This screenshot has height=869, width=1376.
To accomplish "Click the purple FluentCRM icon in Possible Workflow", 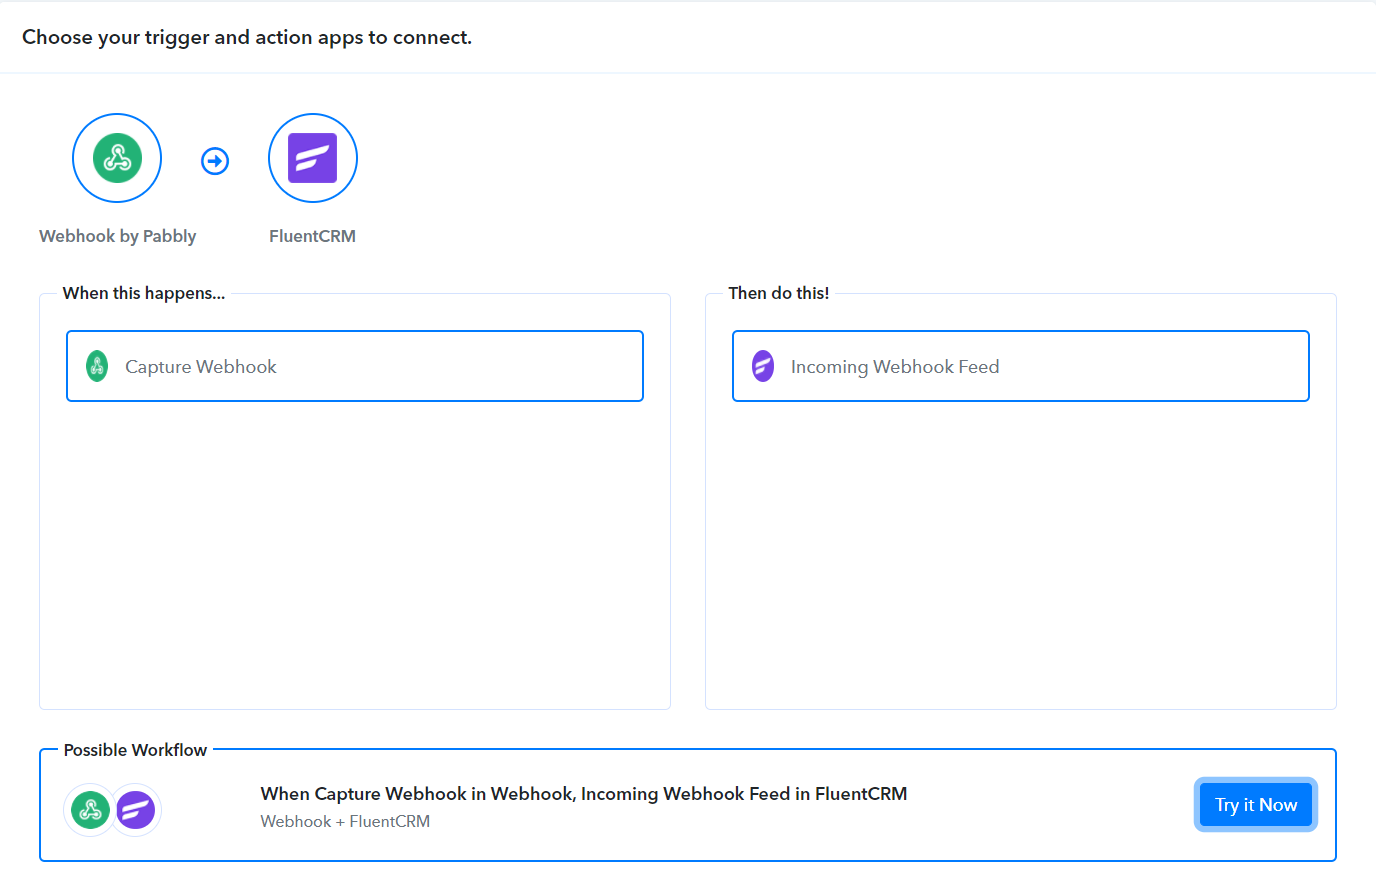I will point(135,810).
